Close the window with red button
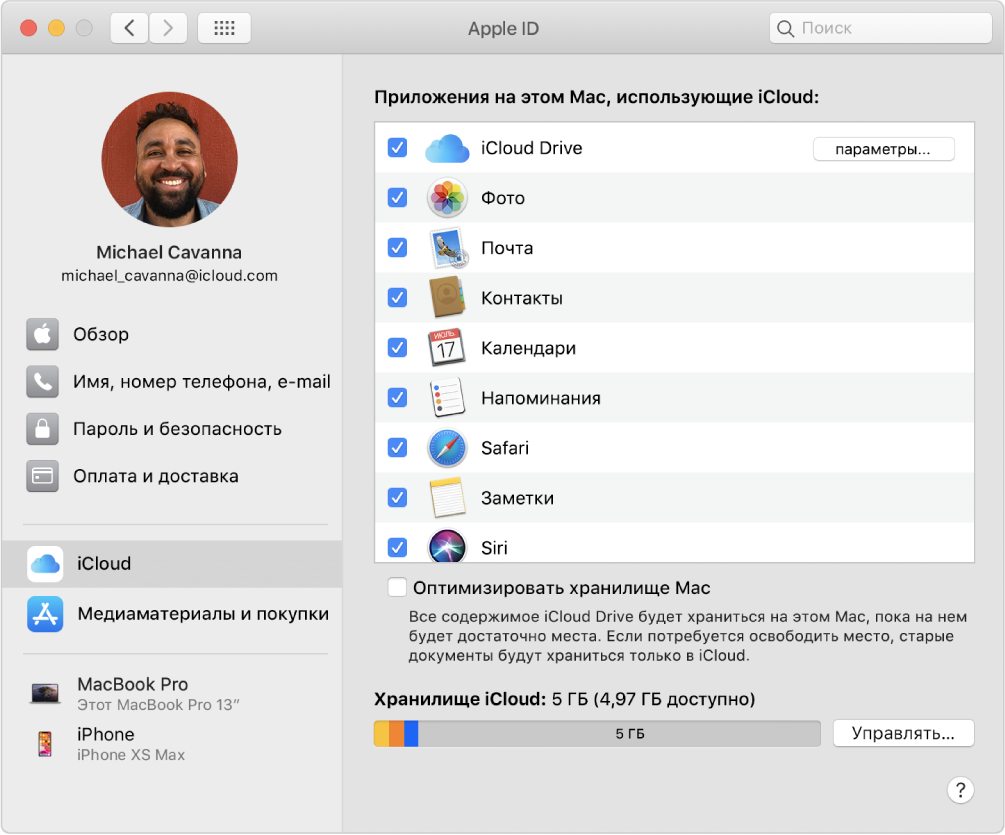 coord(28,28)
